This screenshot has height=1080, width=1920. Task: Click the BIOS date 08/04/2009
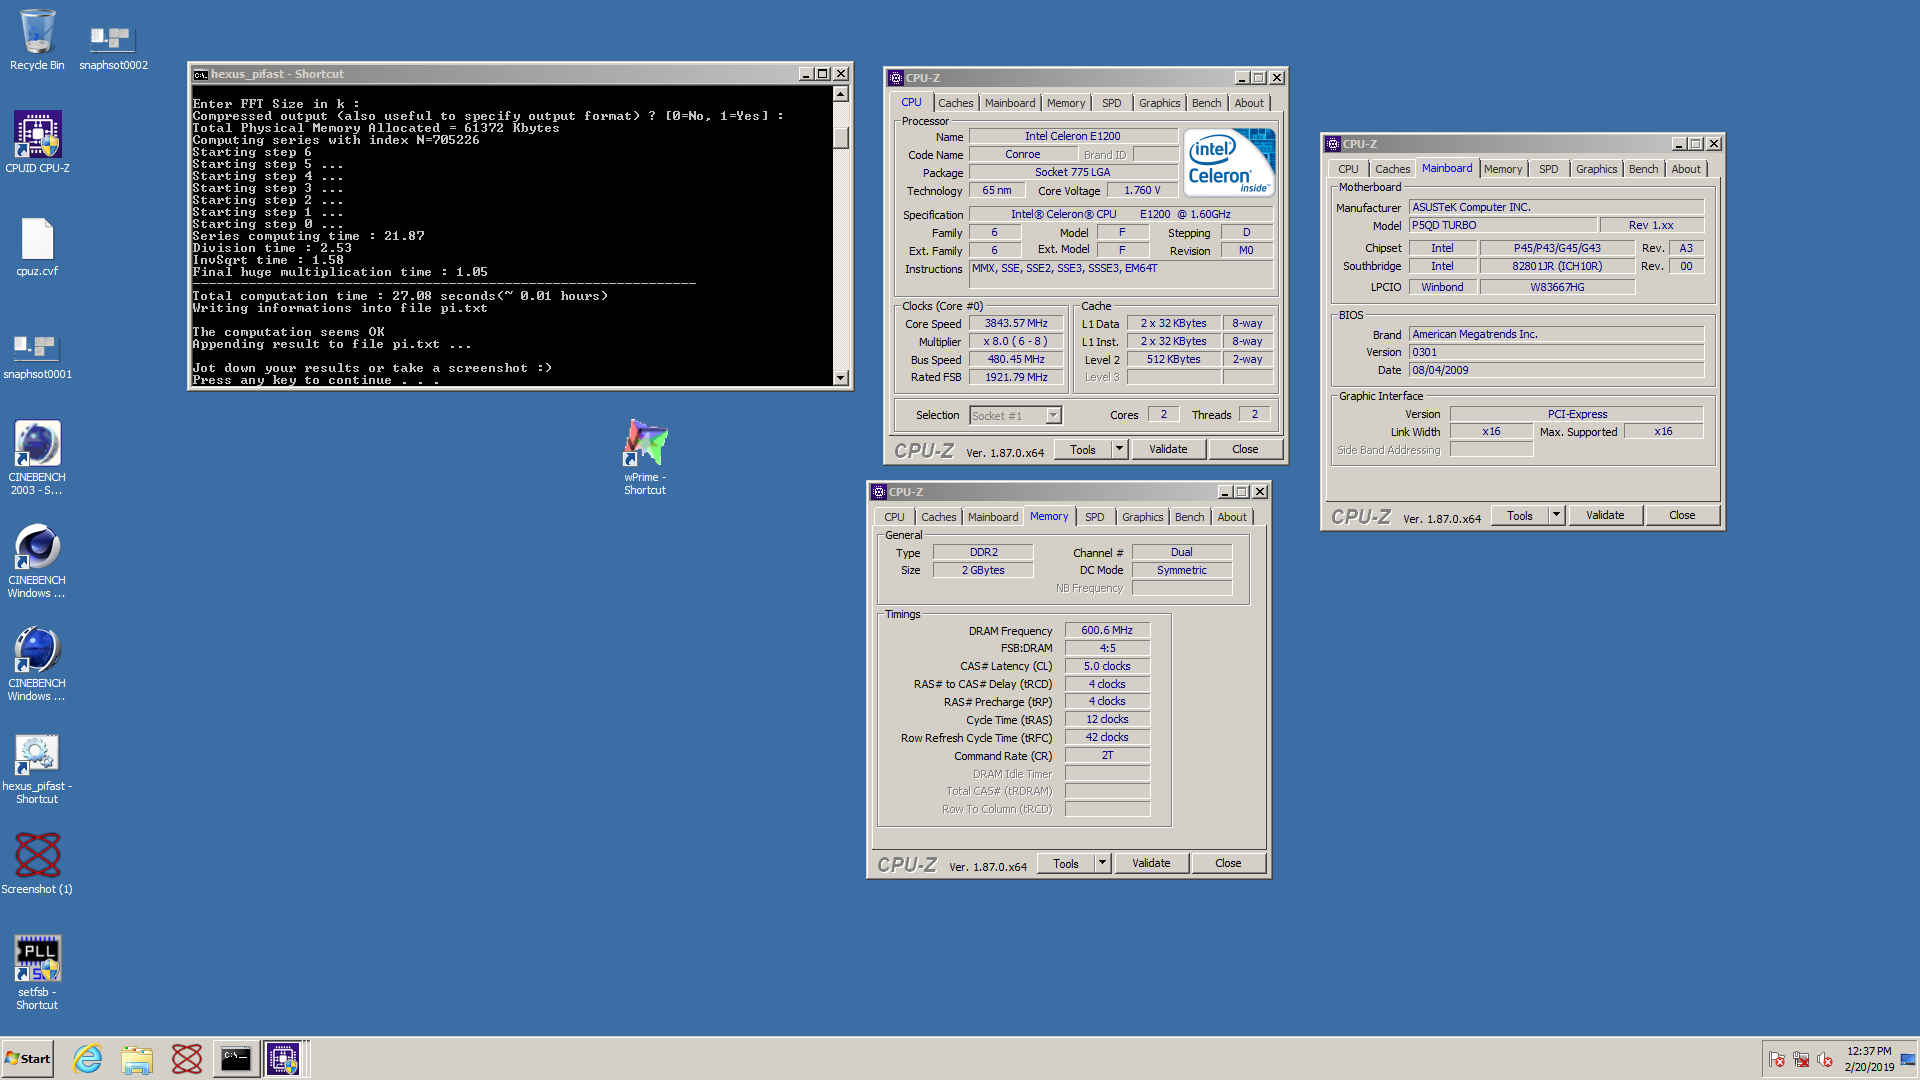point(1556,370)
